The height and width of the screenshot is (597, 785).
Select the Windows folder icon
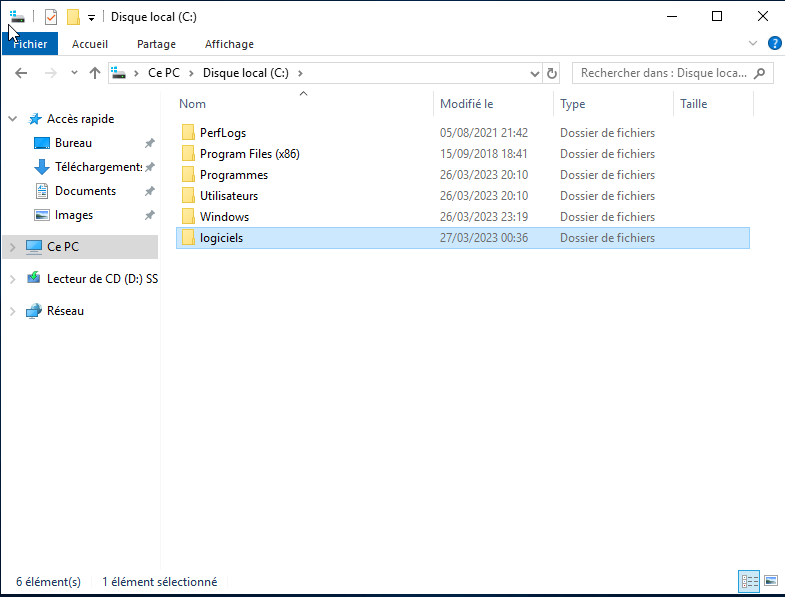click(187, 217)
